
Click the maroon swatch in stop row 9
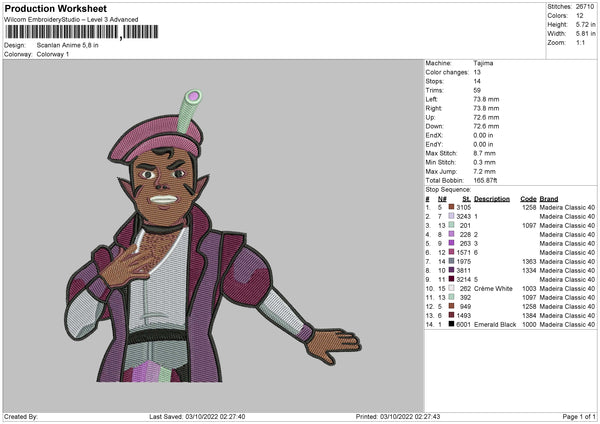click(451, 279)
